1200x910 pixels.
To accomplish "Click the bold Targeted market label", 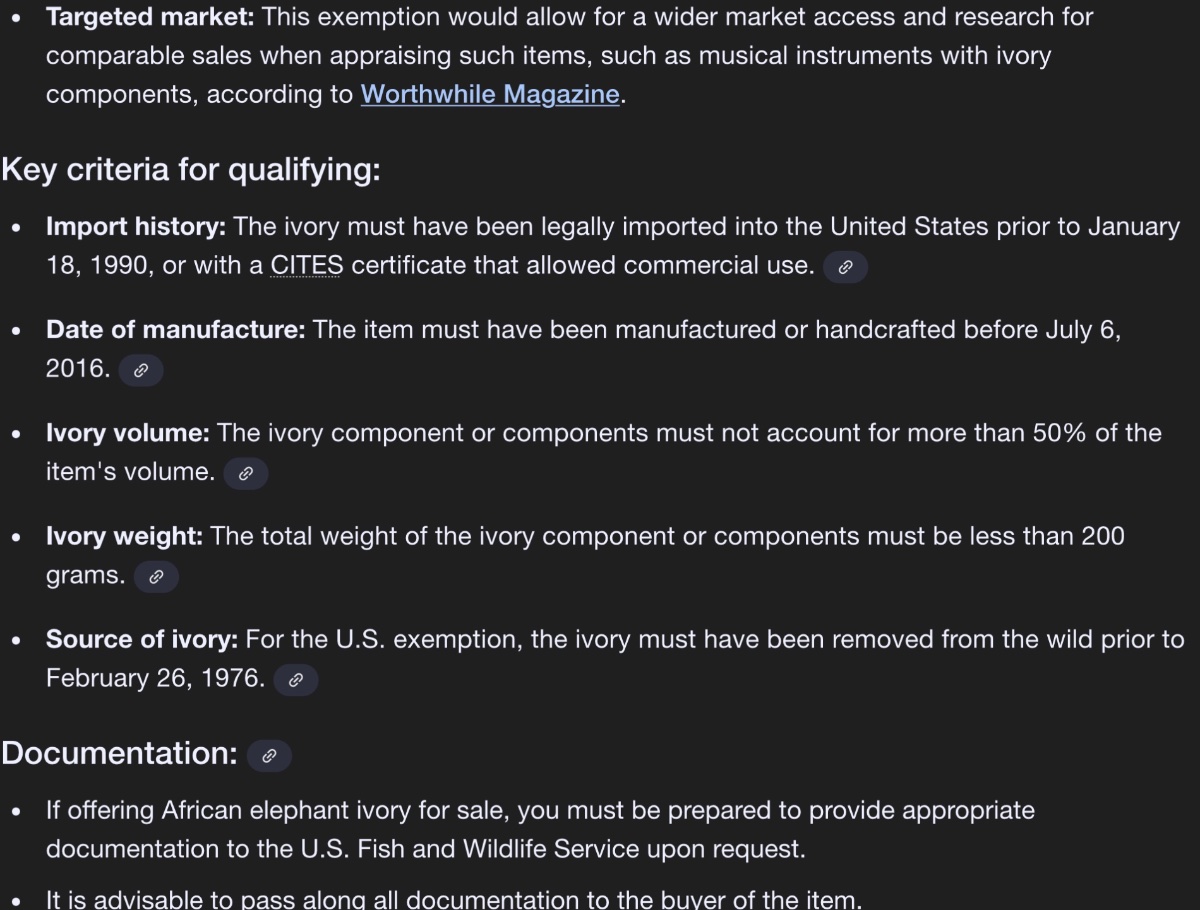I will tap(150, 17).
